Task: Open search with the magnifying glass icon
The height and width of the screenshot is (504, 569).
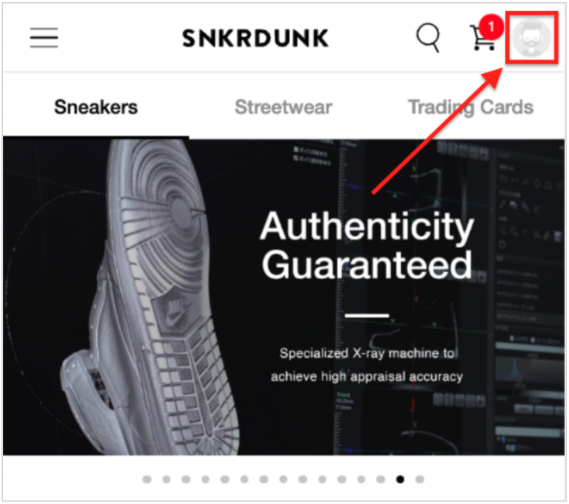Action: pos(429,37)
